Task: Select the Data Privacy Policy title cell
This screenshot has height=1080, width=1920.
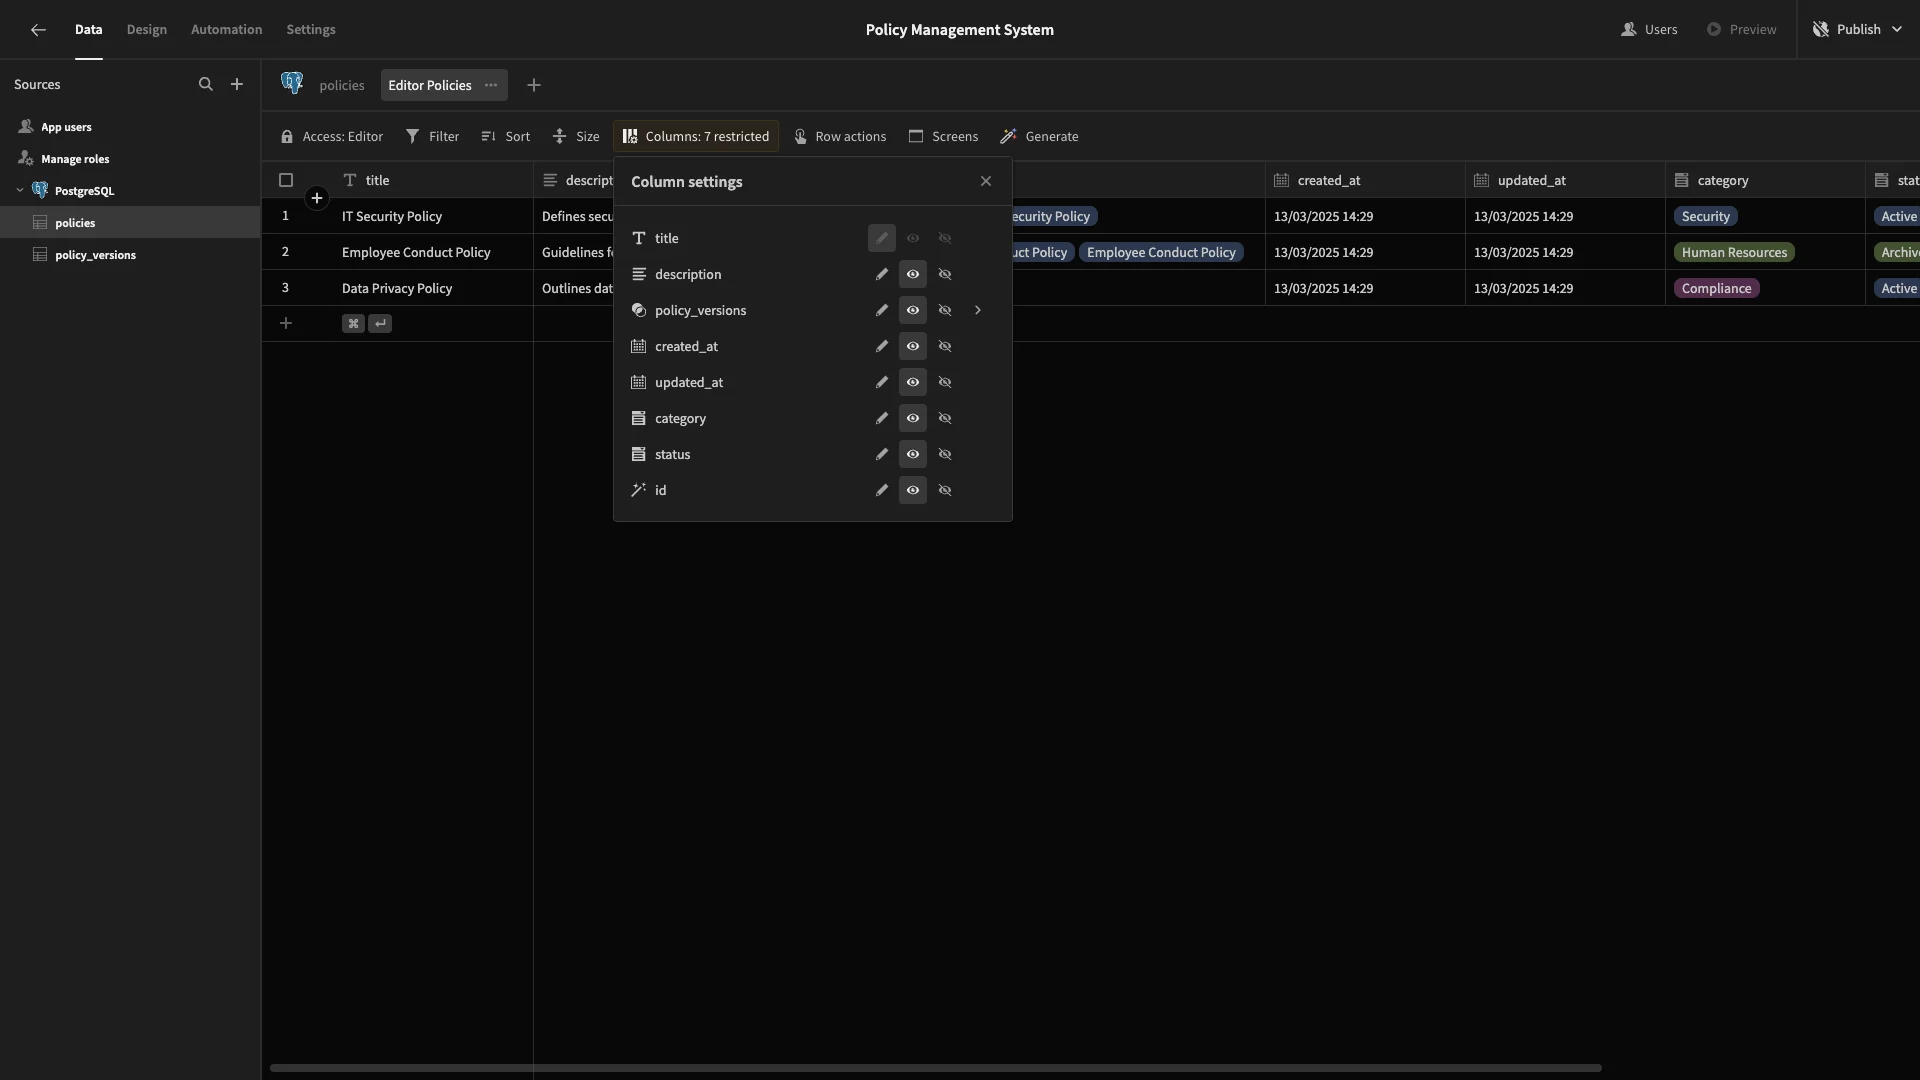Action: coord(433,289)
